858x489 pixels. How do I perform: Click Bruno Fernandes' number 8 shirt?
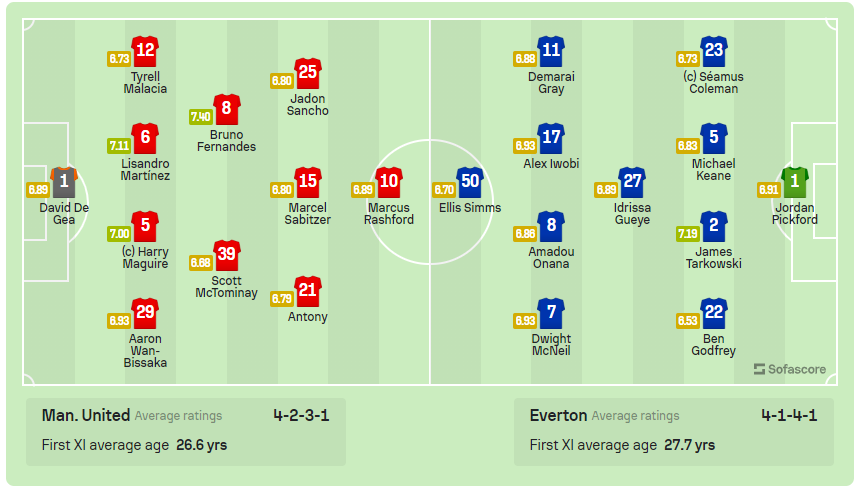227,109
